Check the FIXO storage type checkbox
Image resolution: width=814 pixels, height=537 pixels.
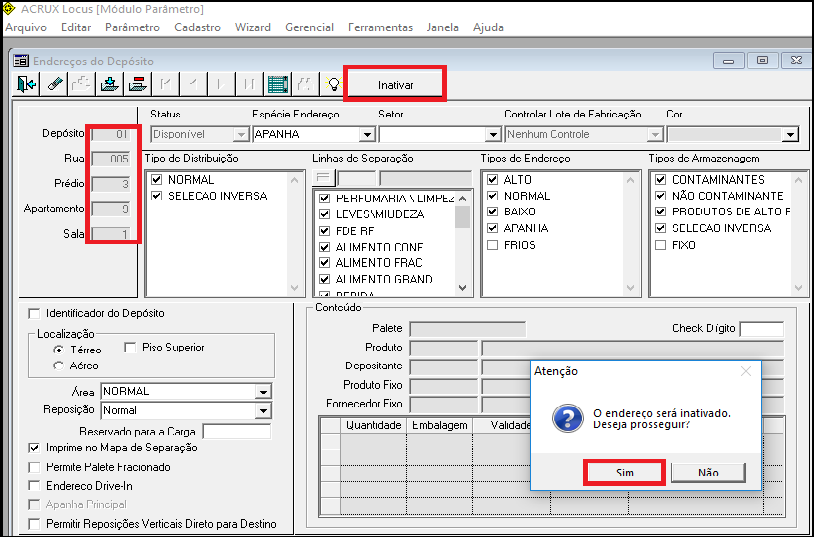click(x=660, y=245)
